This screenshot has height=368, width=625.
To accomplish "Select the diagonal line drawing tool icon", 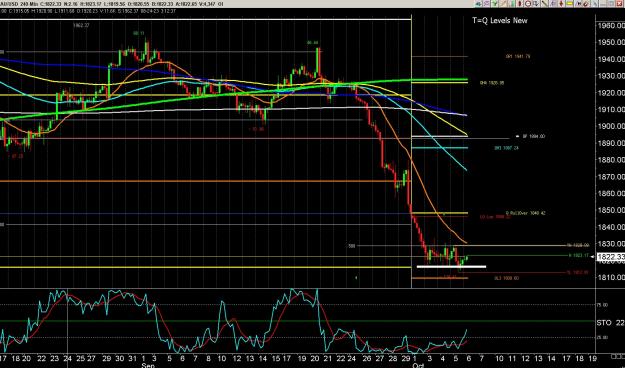I will coord(545,4).
